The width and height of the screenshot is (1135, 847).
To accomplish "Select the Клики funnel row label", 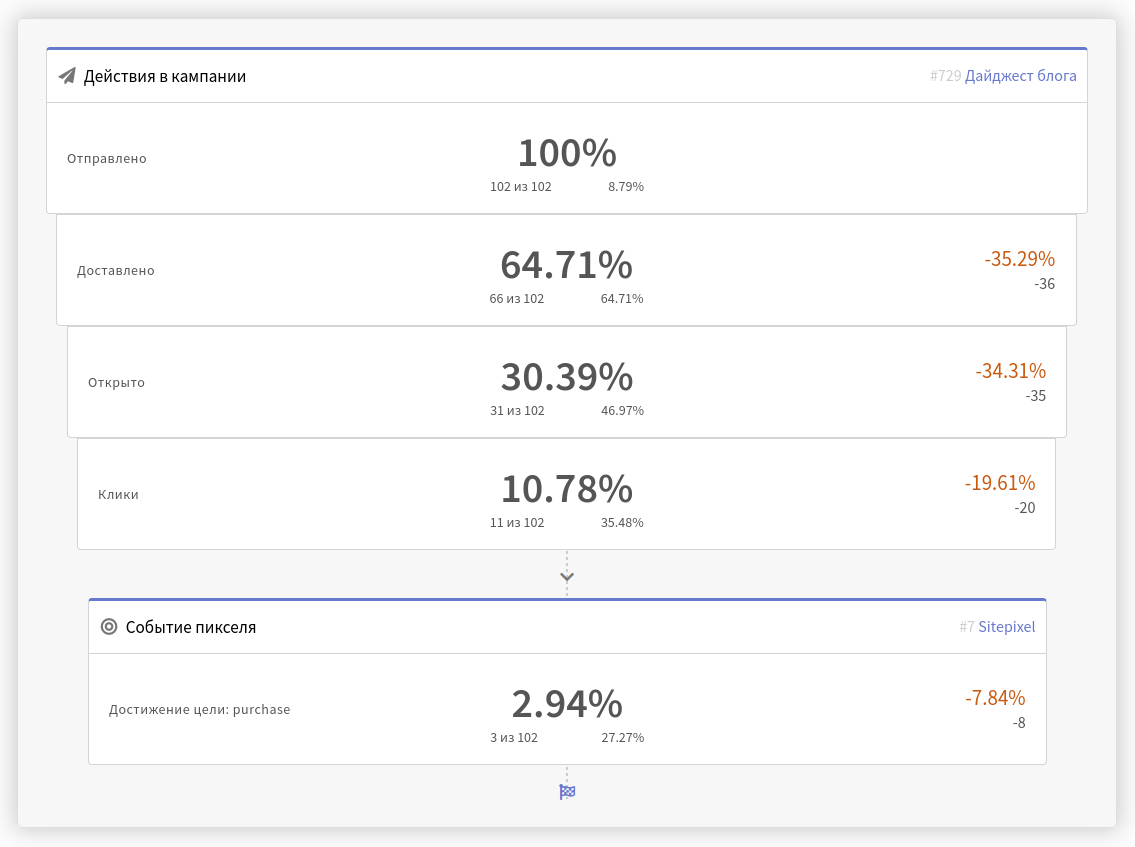I will point(118,494).
